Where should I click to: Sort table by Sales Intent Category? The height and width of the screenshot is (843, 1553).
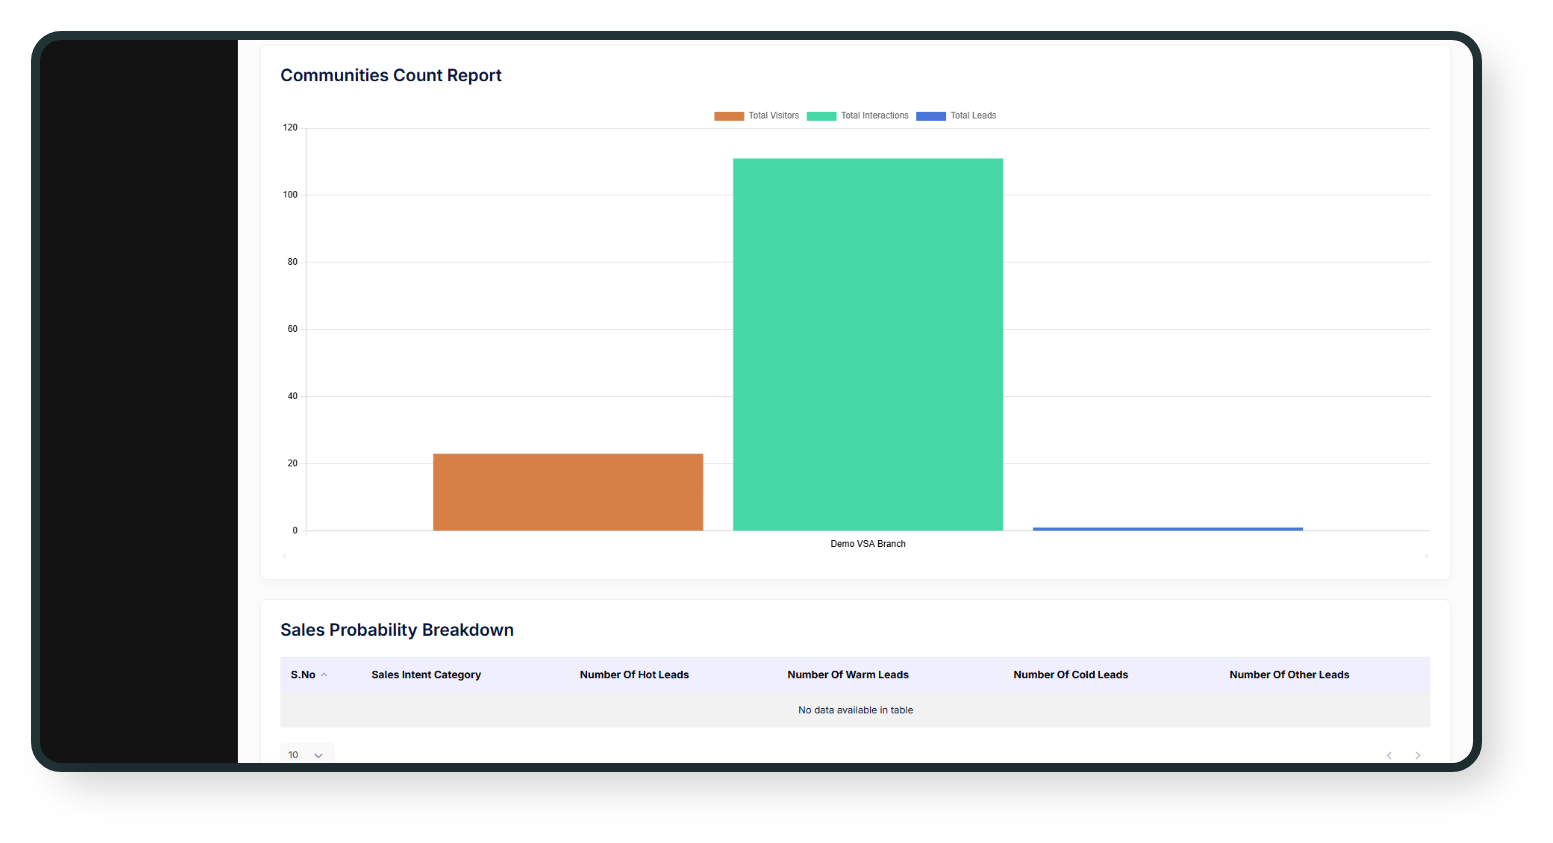(x=426, y=675)
